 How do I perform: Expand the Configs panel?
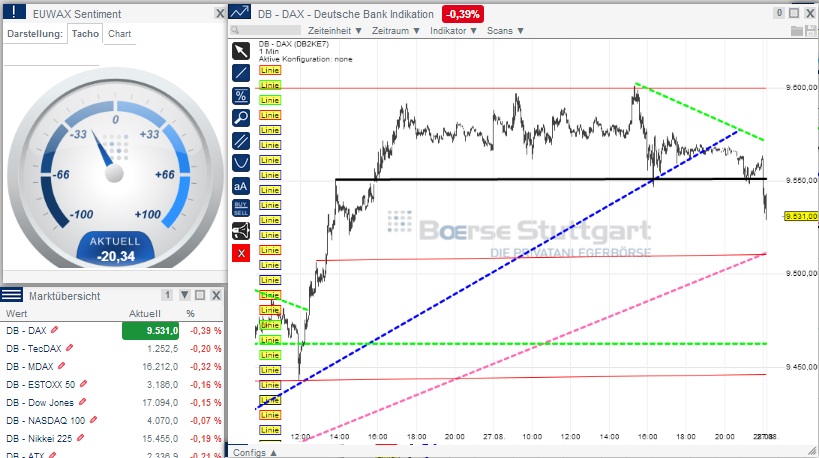(x=254, y=452)
